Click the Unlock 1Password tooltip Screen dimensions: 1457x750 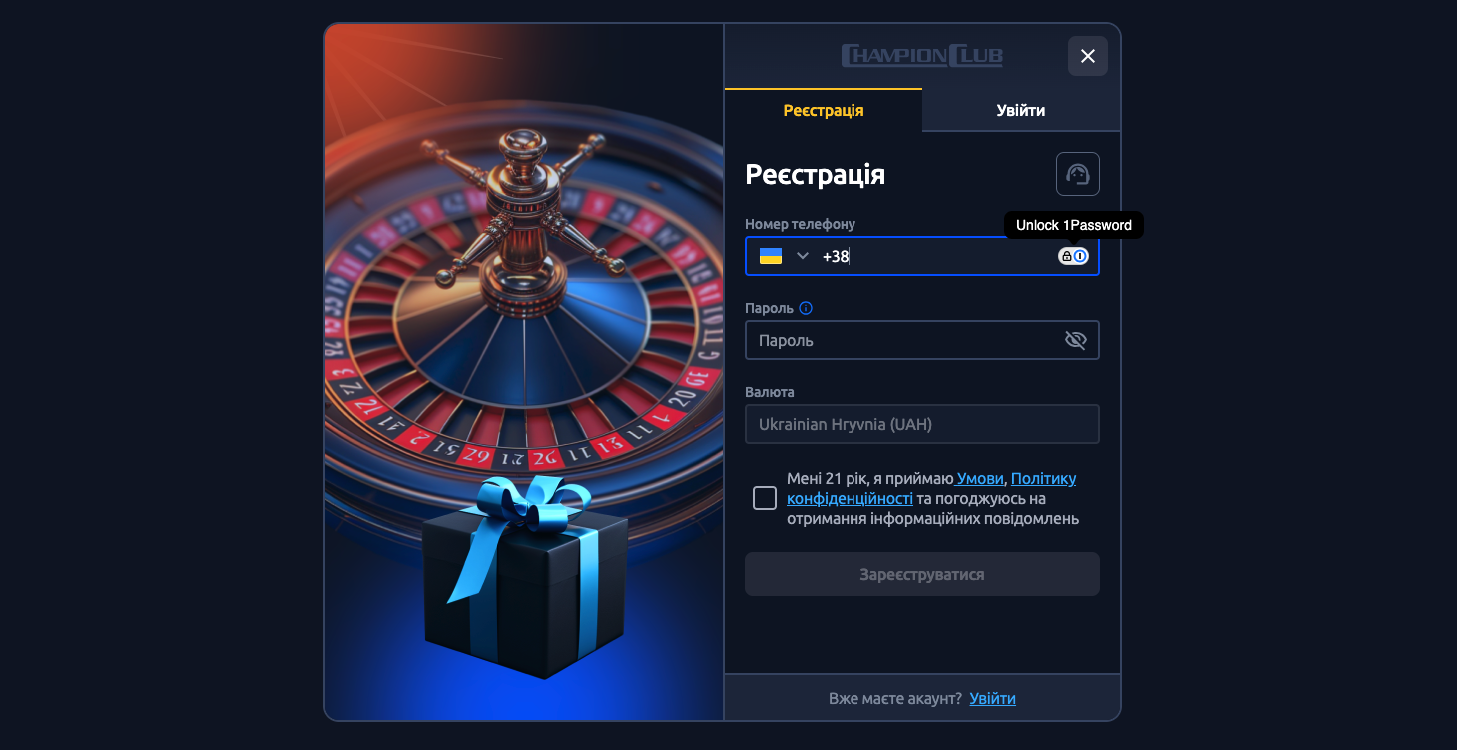coord(1074,225)
